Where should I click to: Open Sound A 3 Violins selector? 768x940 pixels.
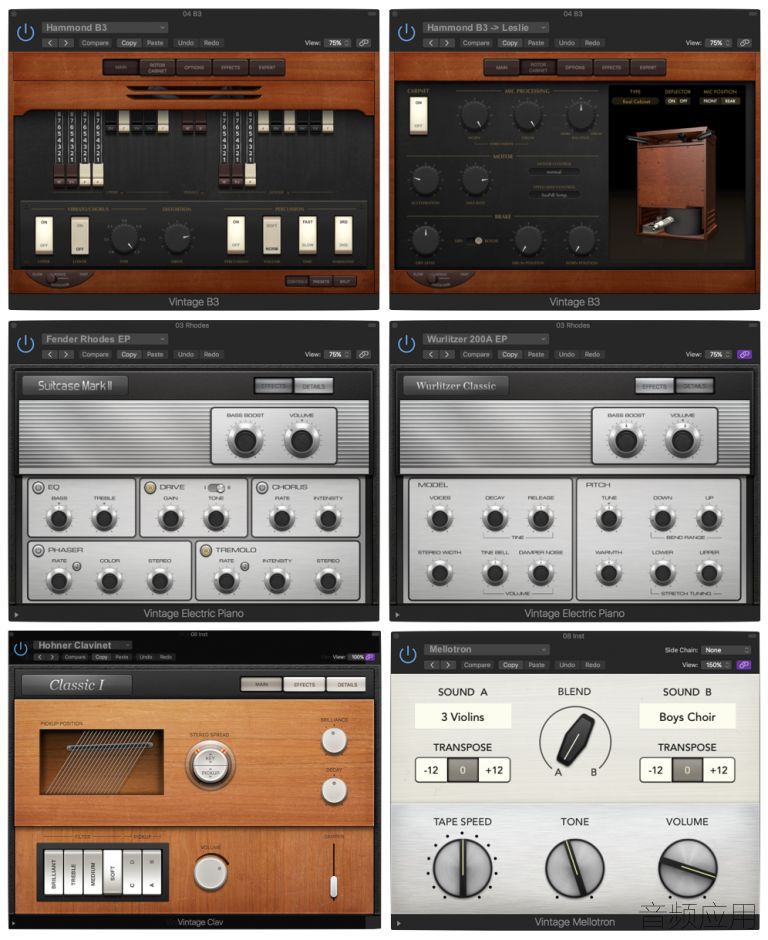[463, 716]
